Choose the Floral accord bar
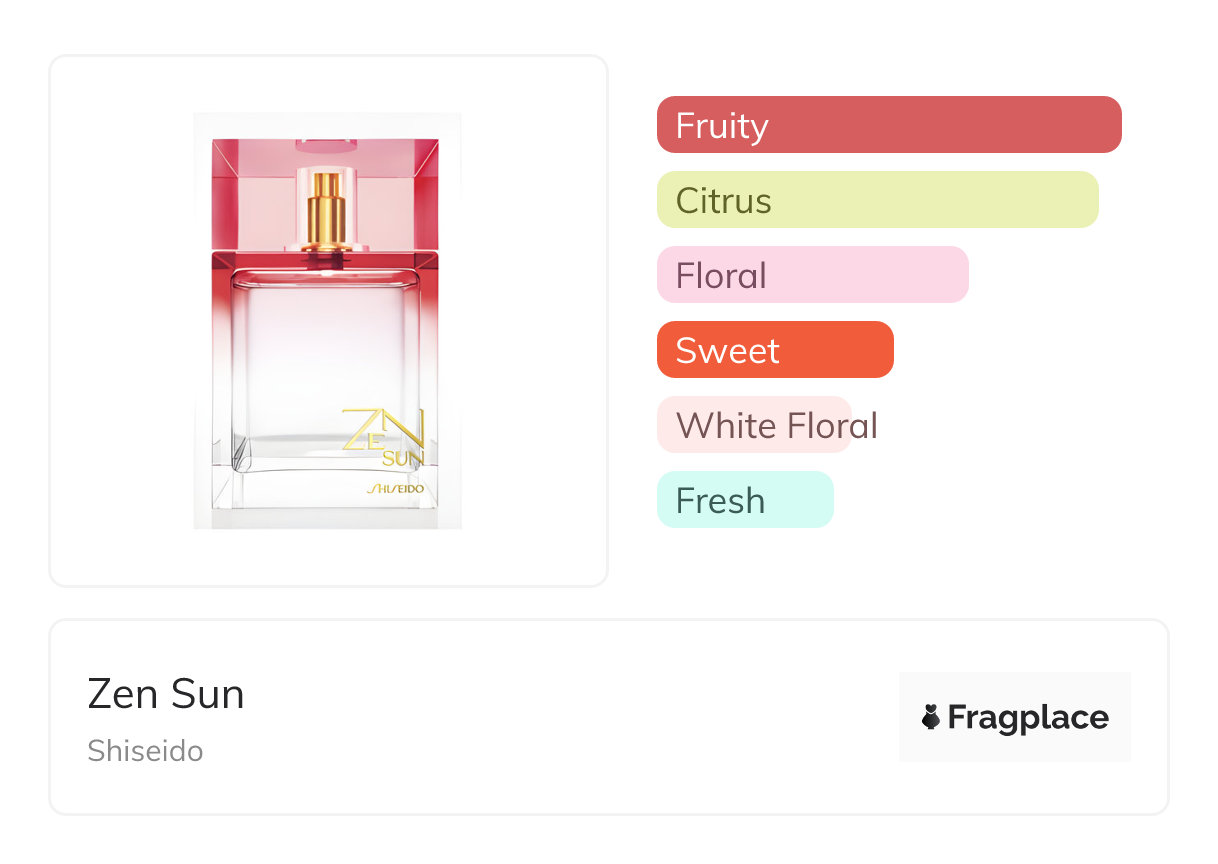Screen dimensions: 1218x864 pos(812,275)
